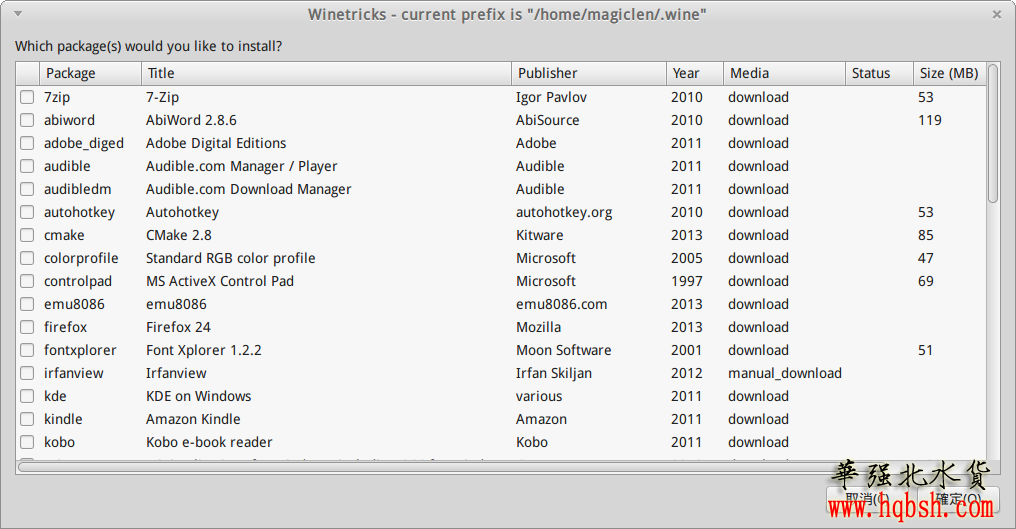This screenshot has height=529, width=1016.
Task: Check the audible package box
Action: point(27,166)
